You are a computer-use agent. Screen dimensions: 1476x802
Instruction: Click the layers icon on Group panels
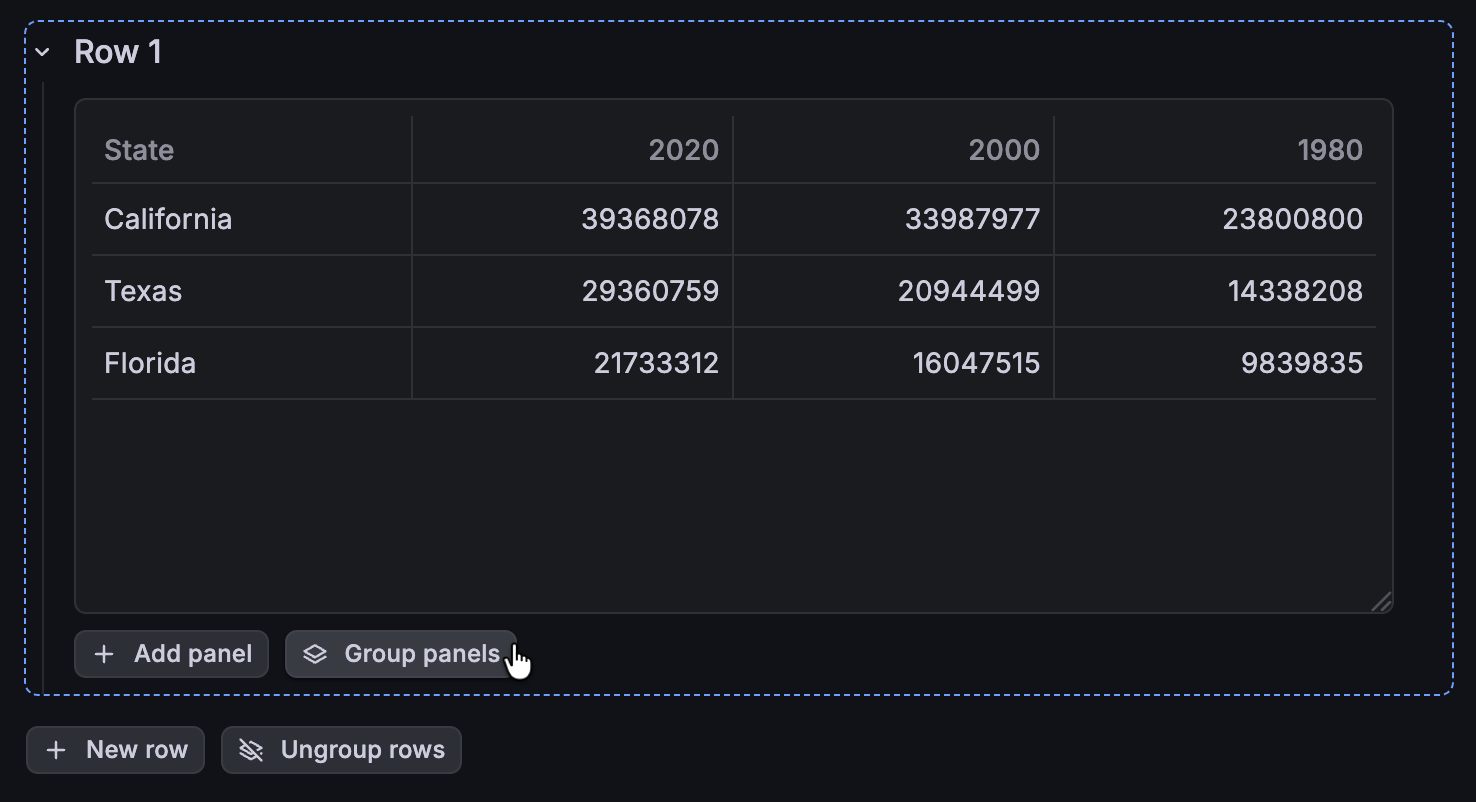point(315,654)
